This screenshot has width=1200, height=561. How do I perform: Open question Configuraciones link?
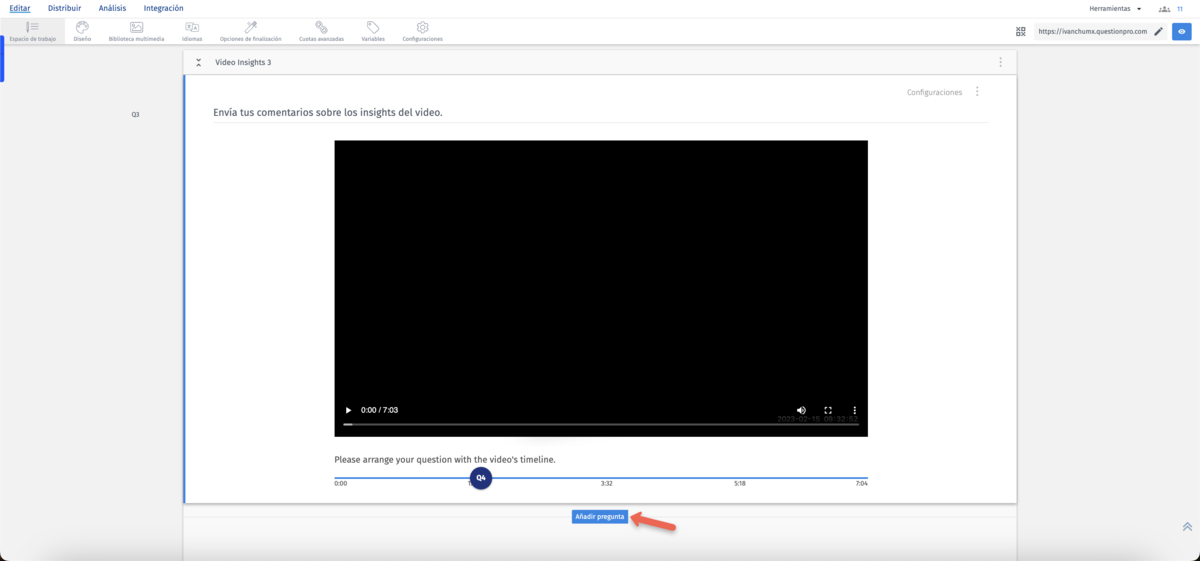(x=934, y=92)
